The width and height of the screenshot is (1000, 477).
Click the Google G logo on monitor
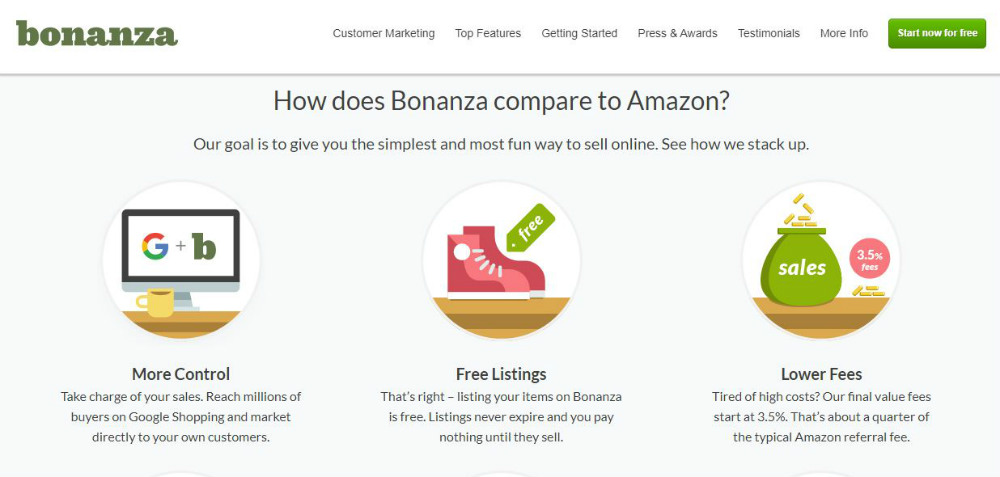click(x=154, y=246)
